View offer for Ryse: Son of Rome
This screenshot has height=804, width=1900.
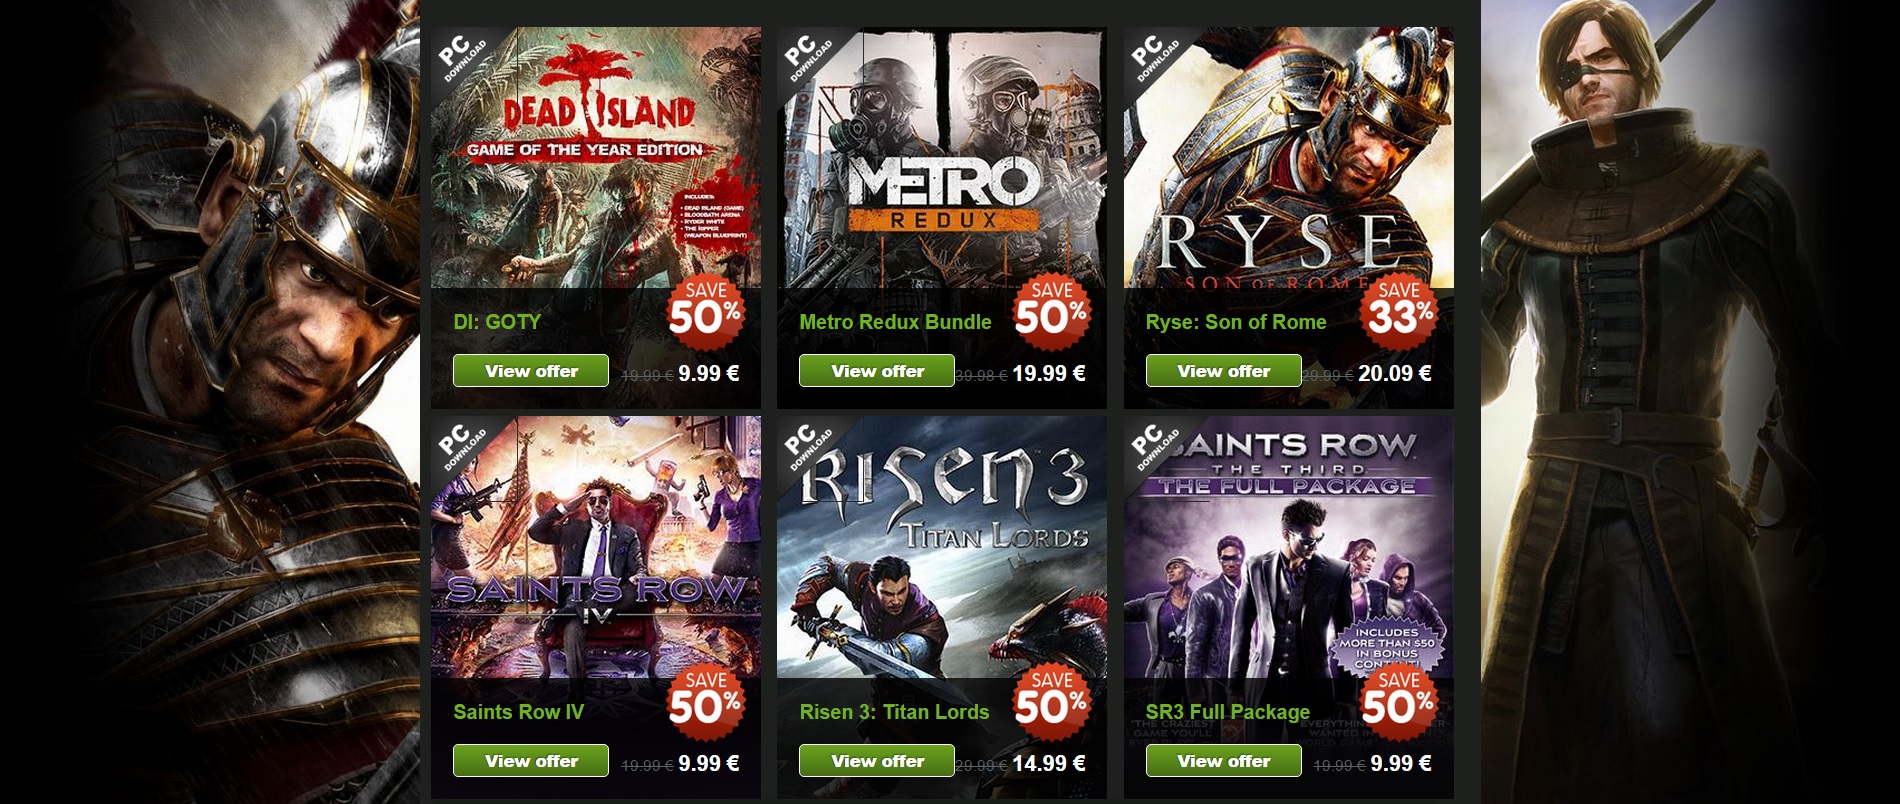click(1224, 371)
